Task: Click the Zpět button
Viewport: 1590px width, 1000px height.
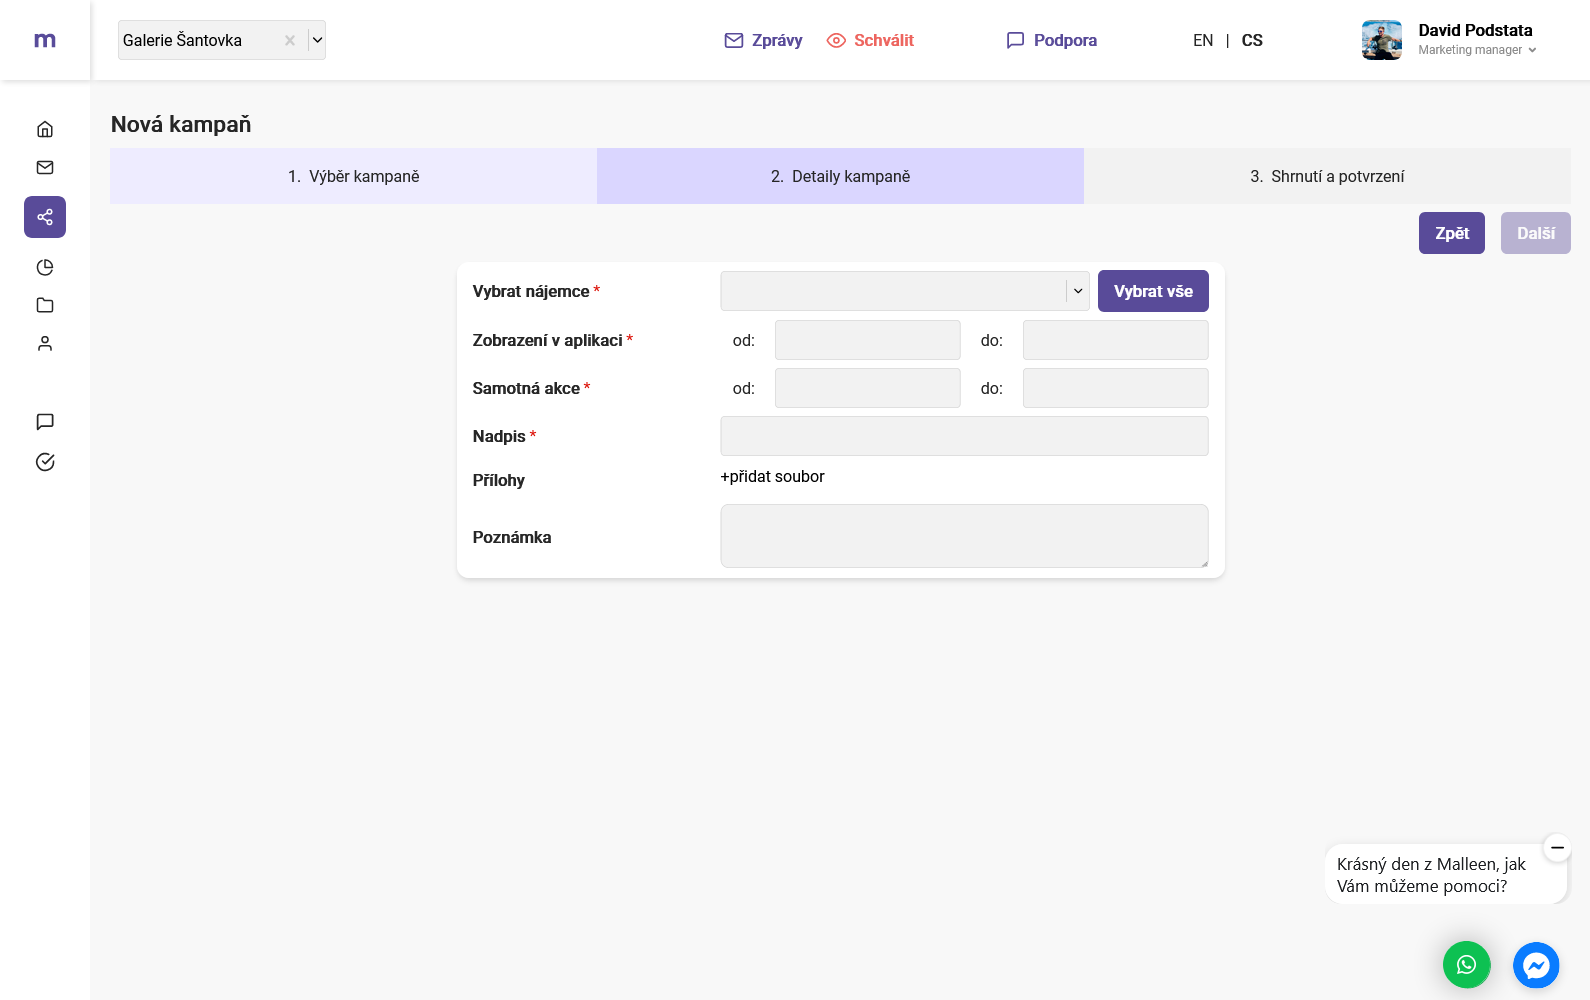Action: (1451, 233)
